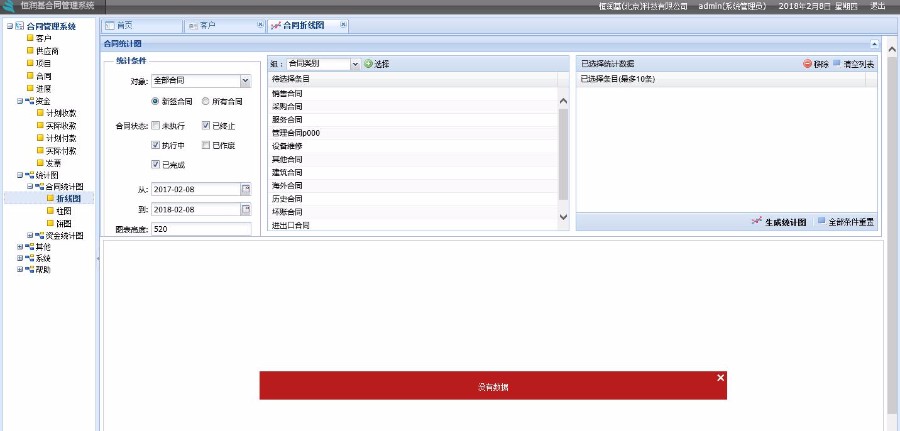Collapse the 统计图 tree node
The width and height of the screenshot is (900, 431).
[x=20, y=175]
